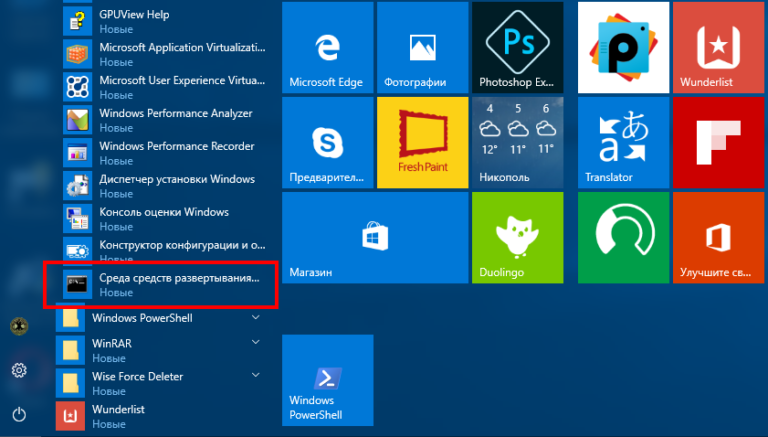Launch the Duolingo tile

518,238
